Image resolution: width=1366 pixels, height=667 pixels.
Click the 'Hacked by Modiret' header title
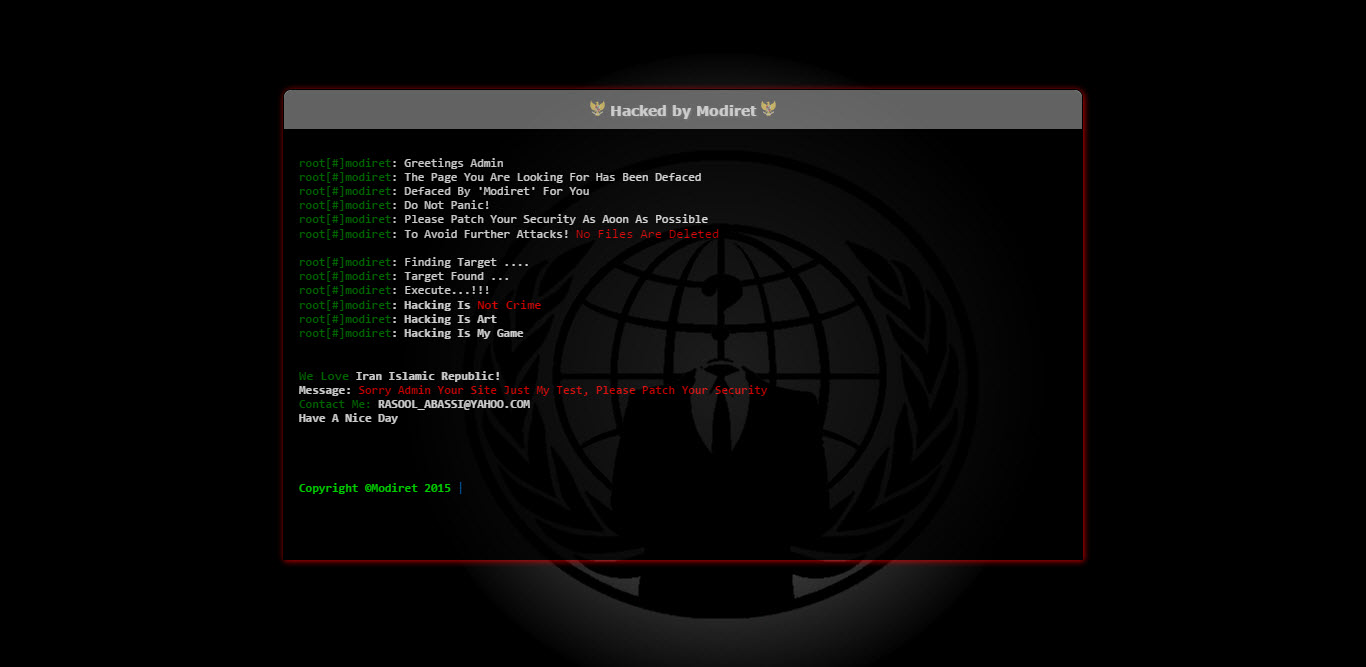coord(683,111)
